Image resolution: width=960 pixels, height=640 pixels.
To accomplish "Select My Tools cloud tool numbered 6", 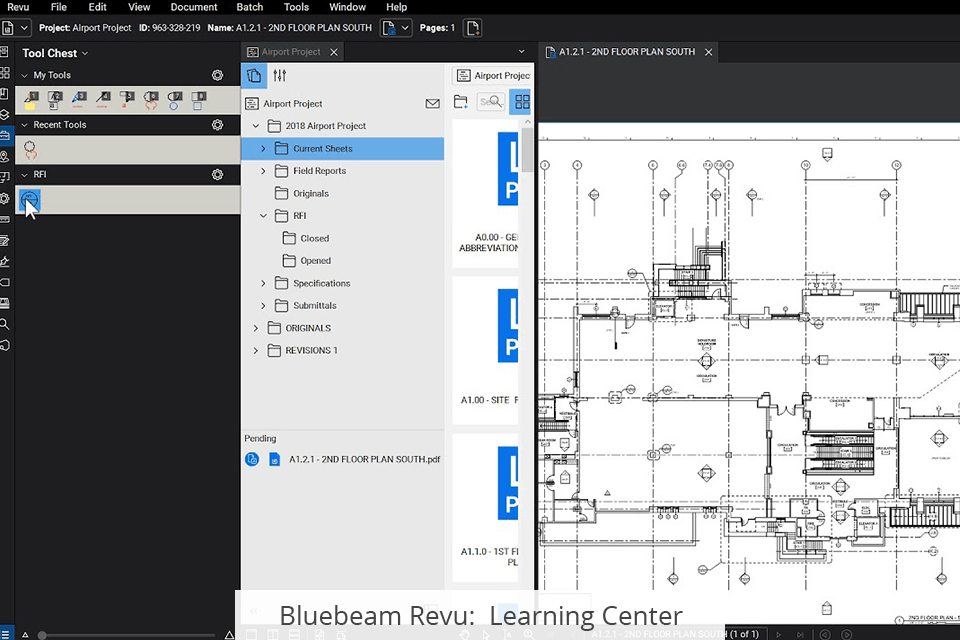I will [151, 100].
